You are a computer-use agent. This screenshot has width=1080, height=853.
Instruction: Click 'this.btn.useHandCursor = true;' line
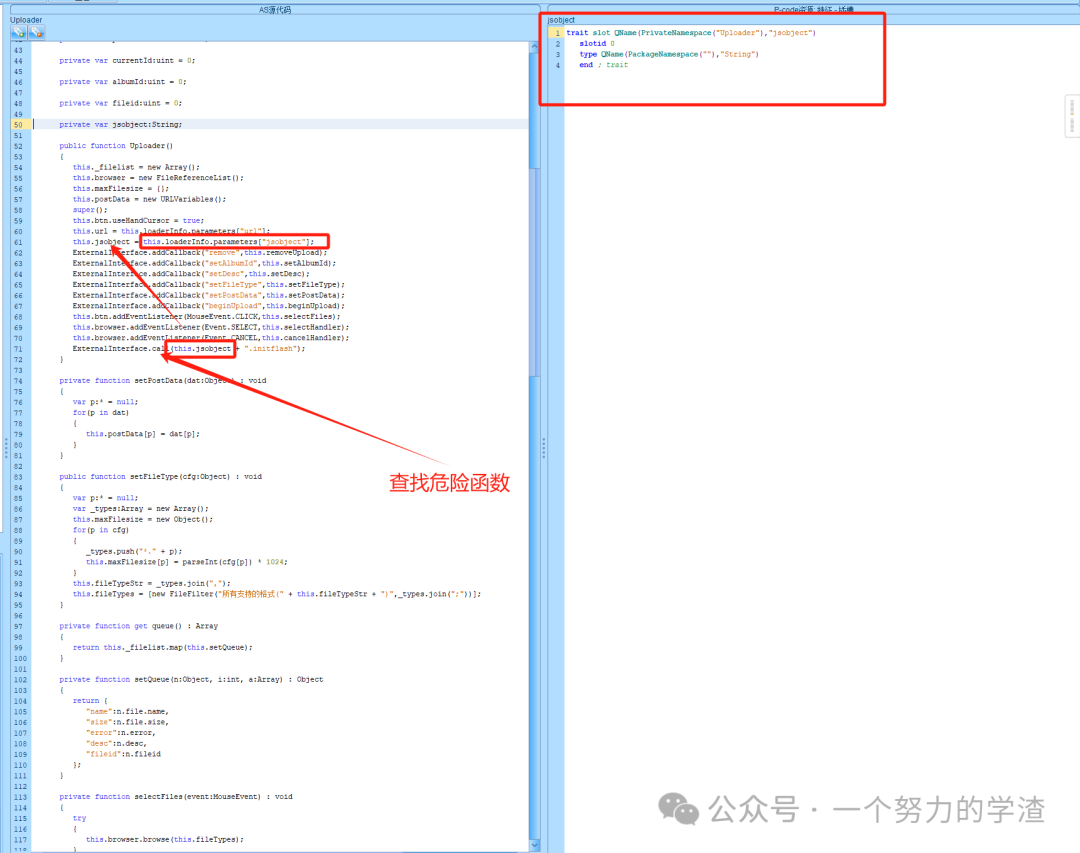(x=138, y=220)
